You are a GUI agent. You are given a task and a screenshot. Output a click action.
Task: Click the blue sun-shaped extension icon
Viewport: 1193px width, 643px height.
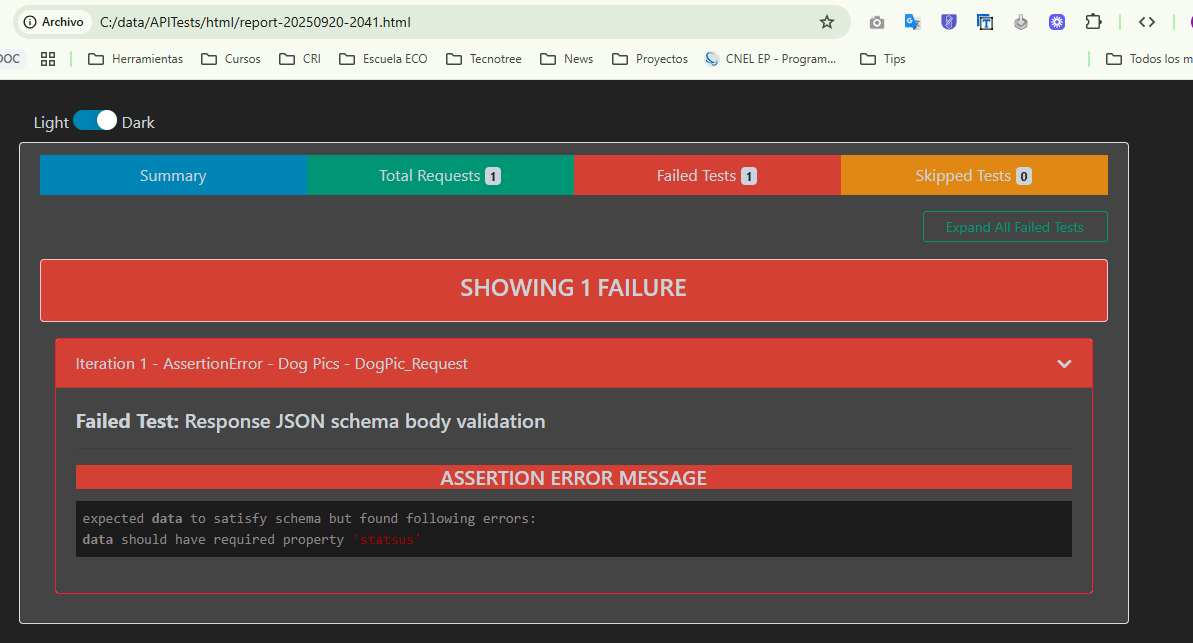click(x=1057, y=22)
